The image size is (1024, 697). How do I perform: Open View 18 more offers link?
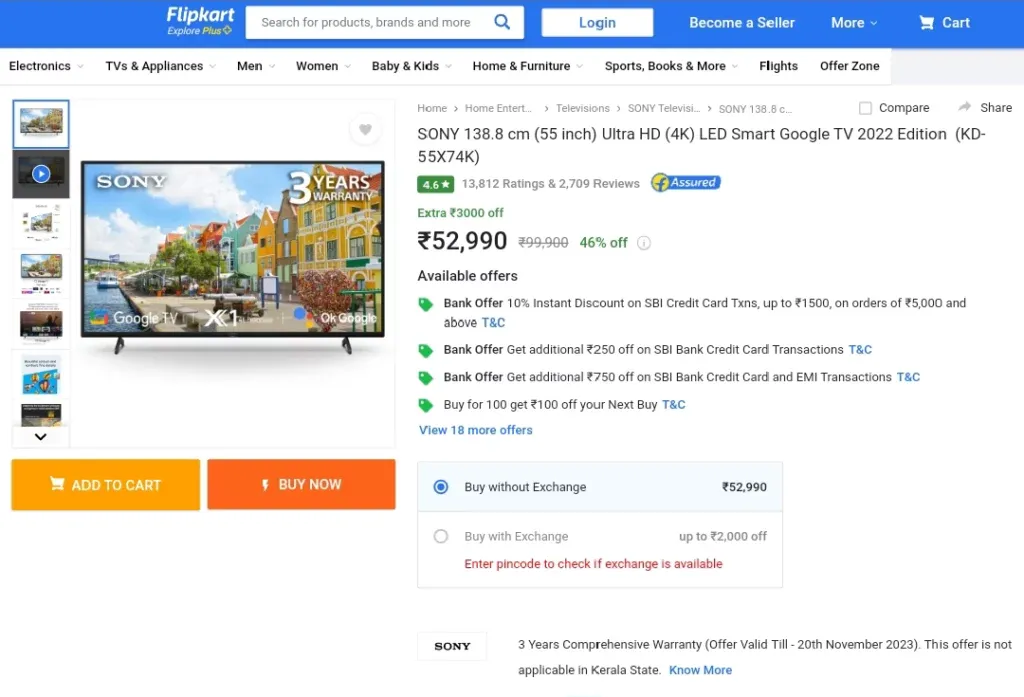click(x=475, y=430)
